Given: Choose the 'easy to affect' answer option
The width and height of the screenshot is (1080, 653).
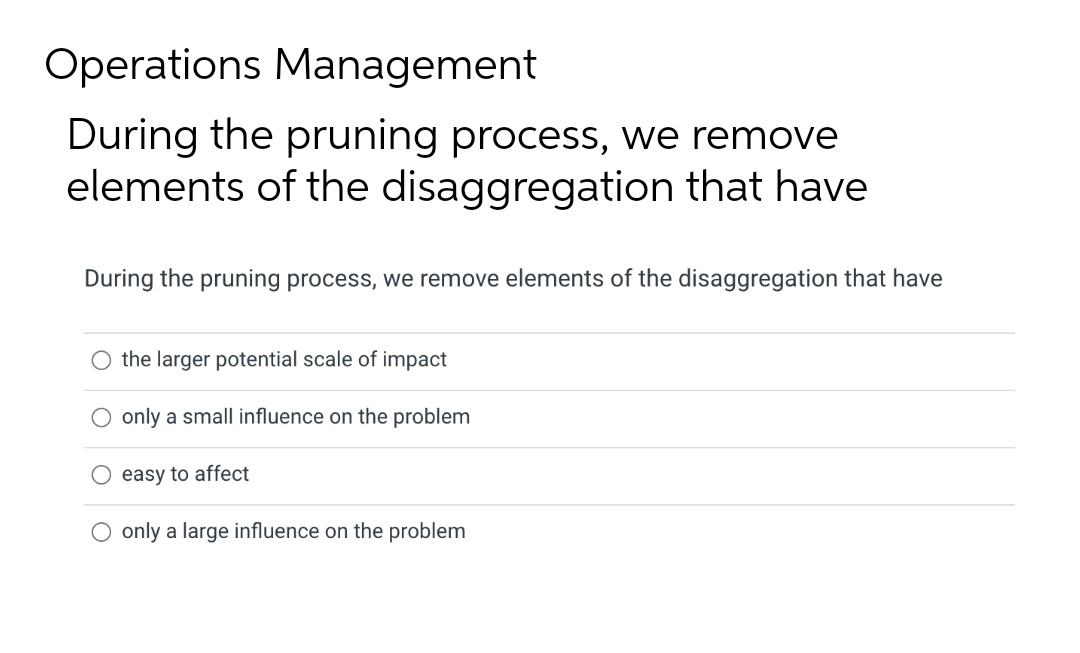Looking at the screenshot, I should 101,474.
